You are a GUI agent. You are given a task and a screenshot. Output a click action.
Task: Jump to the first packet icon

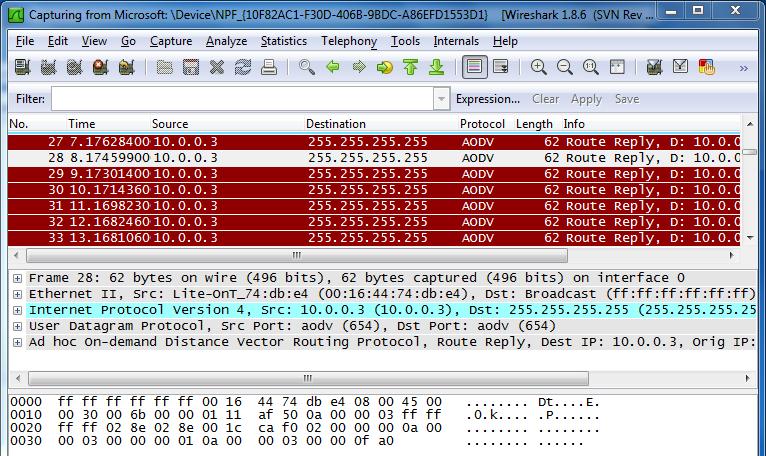point(411,67)
